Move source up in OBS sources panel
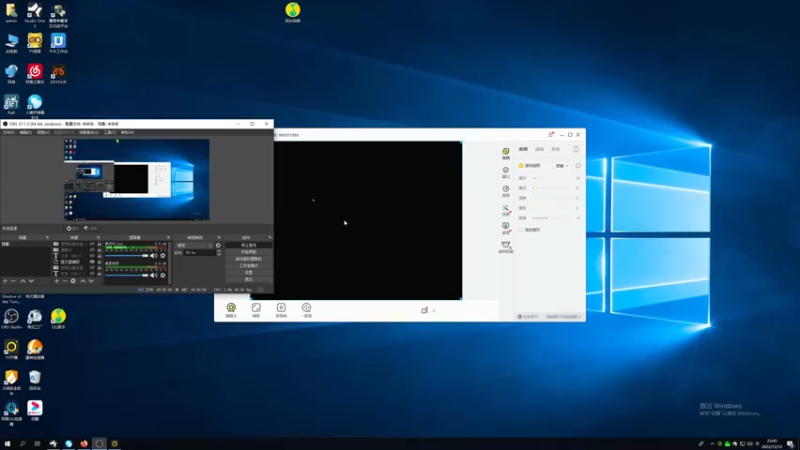The height and width of the screenshot is (450, 800). click(x=83, y=281)
